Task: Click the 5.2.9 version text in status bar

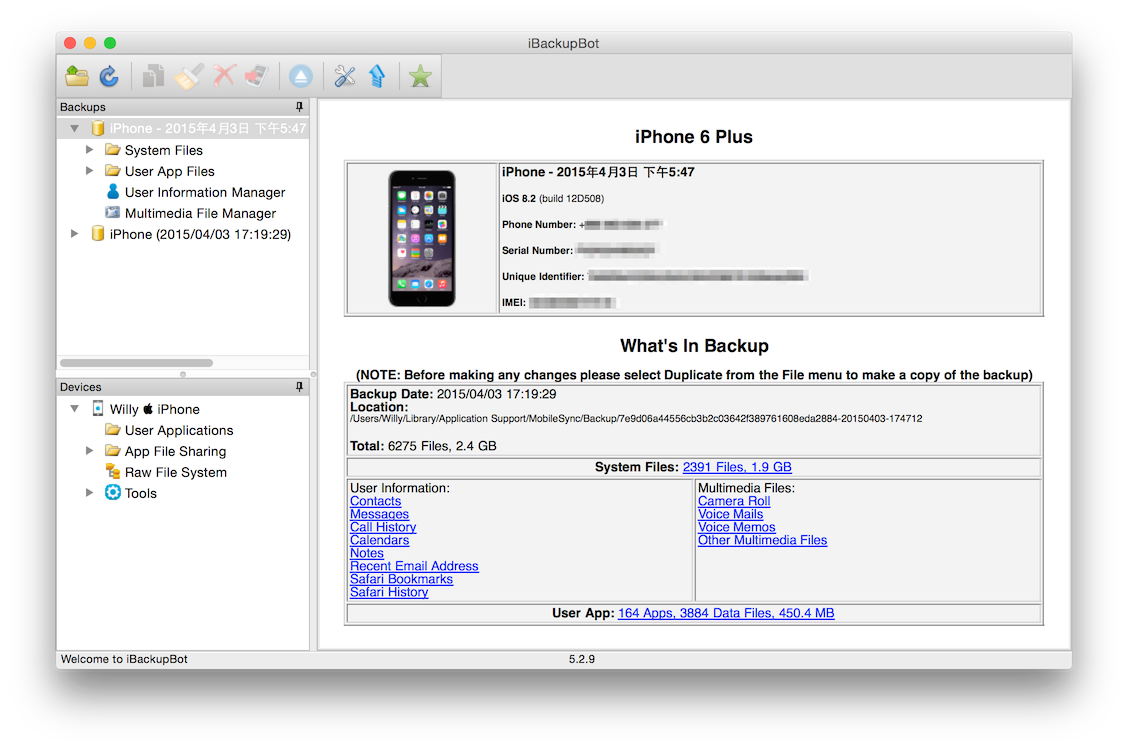Action: pyautogui.click(x=581, y=658)
